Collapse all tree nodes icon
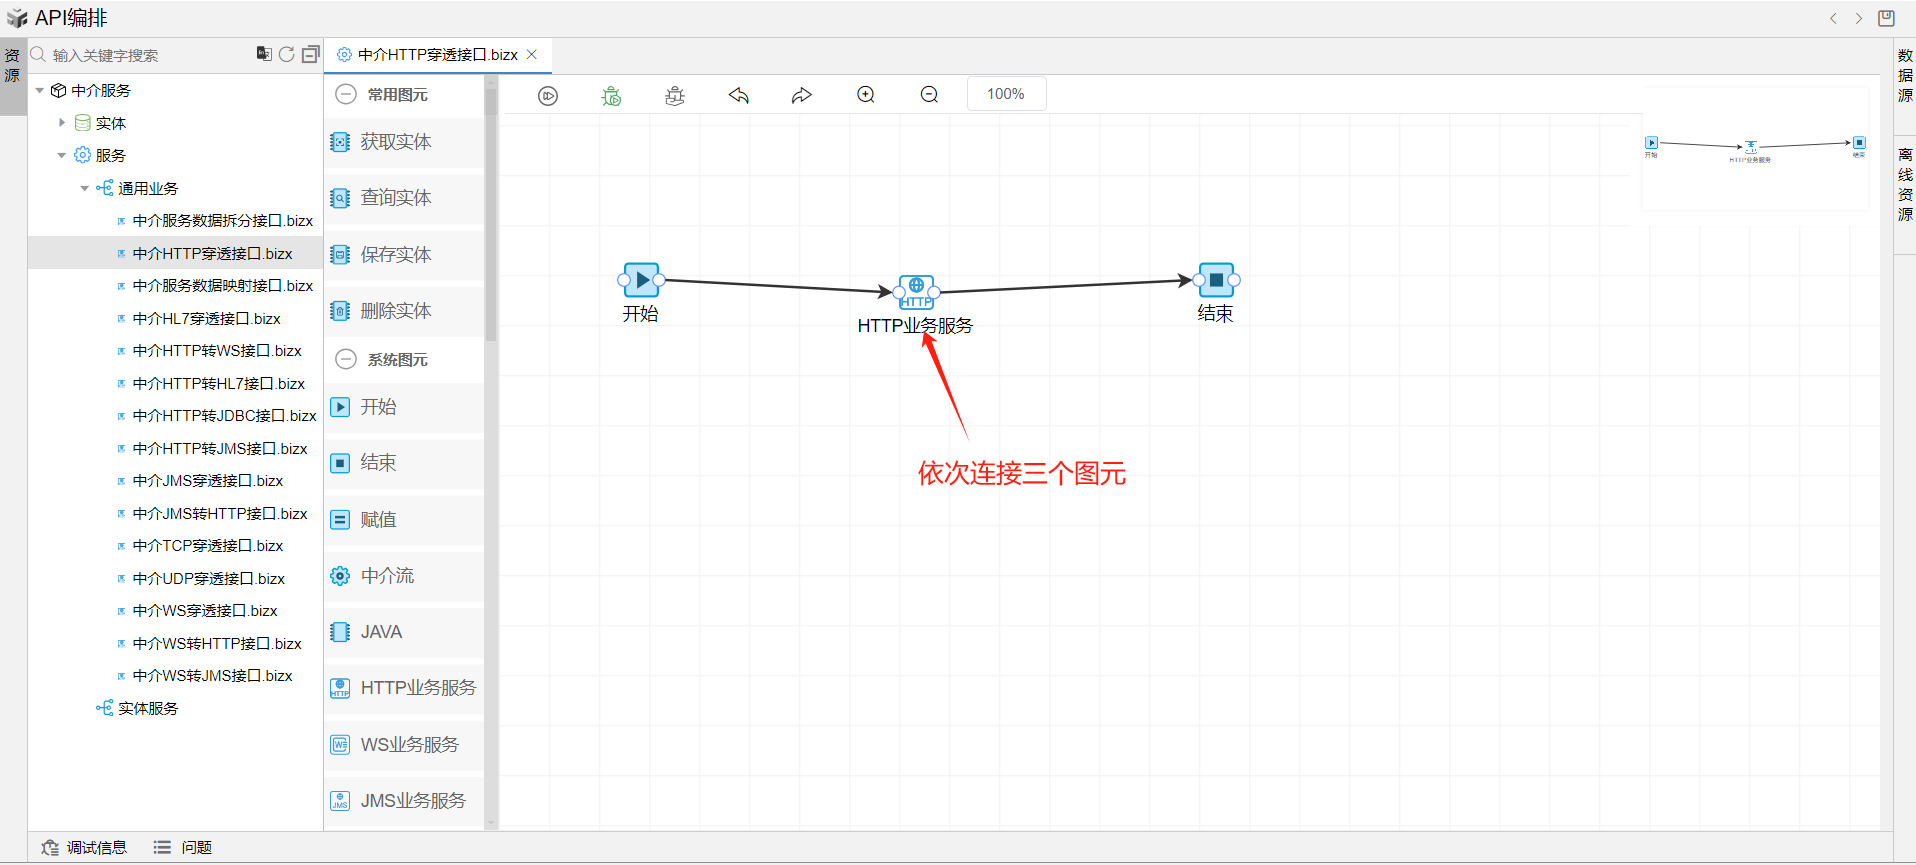The image size is (1916, 865). pos(311,54)
